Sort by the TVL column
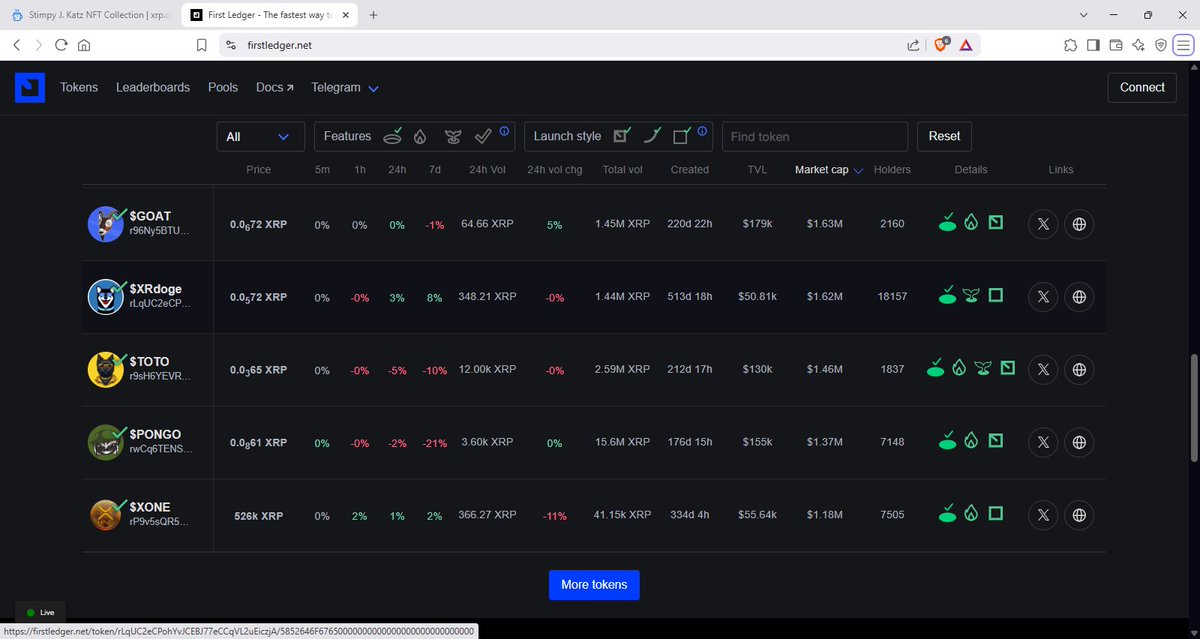Viewport: 1200px width, 639px height. [757, 170]
